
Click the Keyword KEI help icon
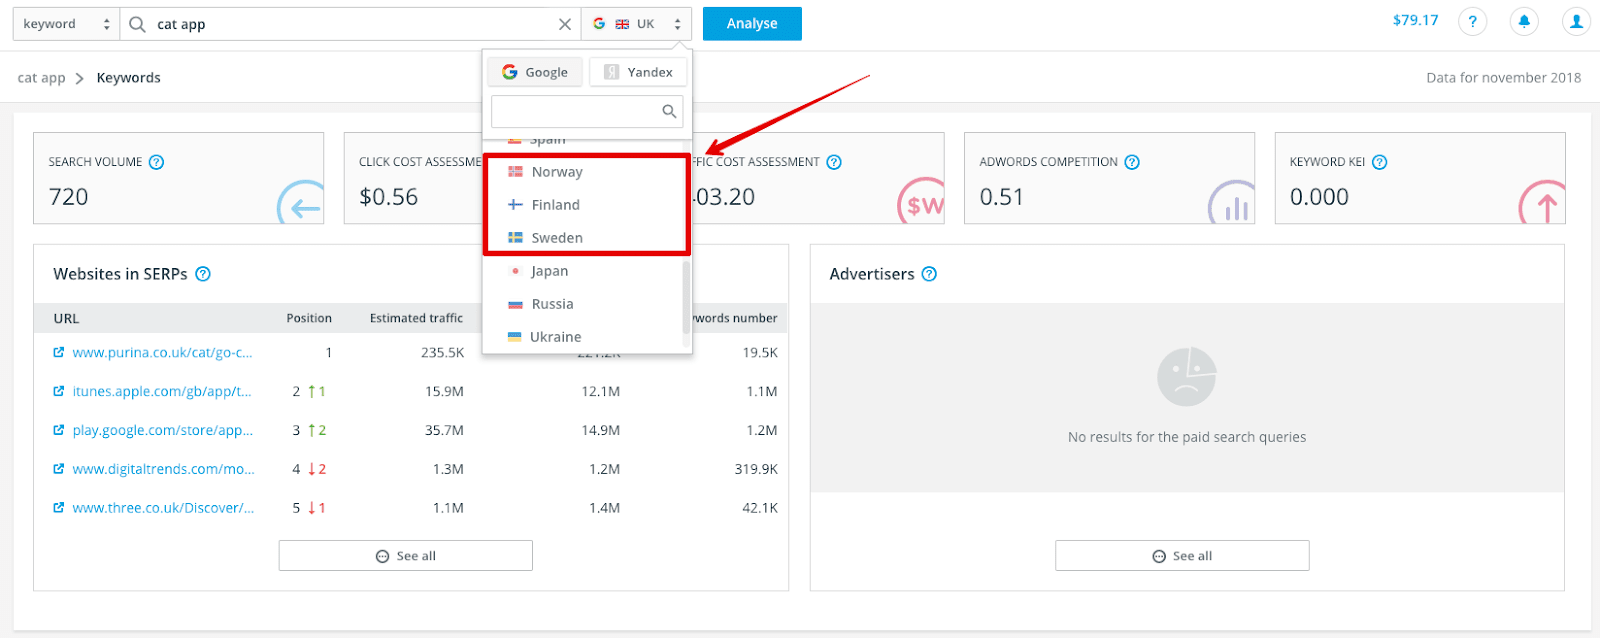(1380, 162)
